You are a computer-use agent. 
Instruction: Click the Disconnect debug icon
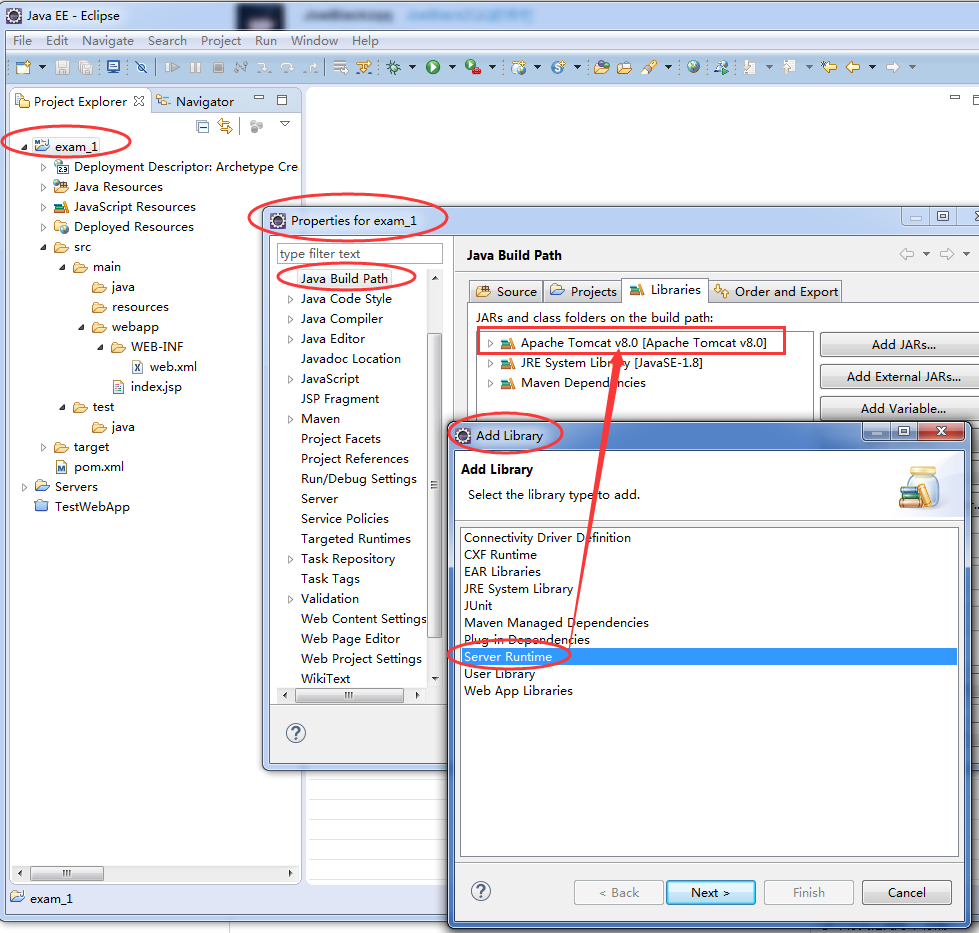tap(241, 67)
